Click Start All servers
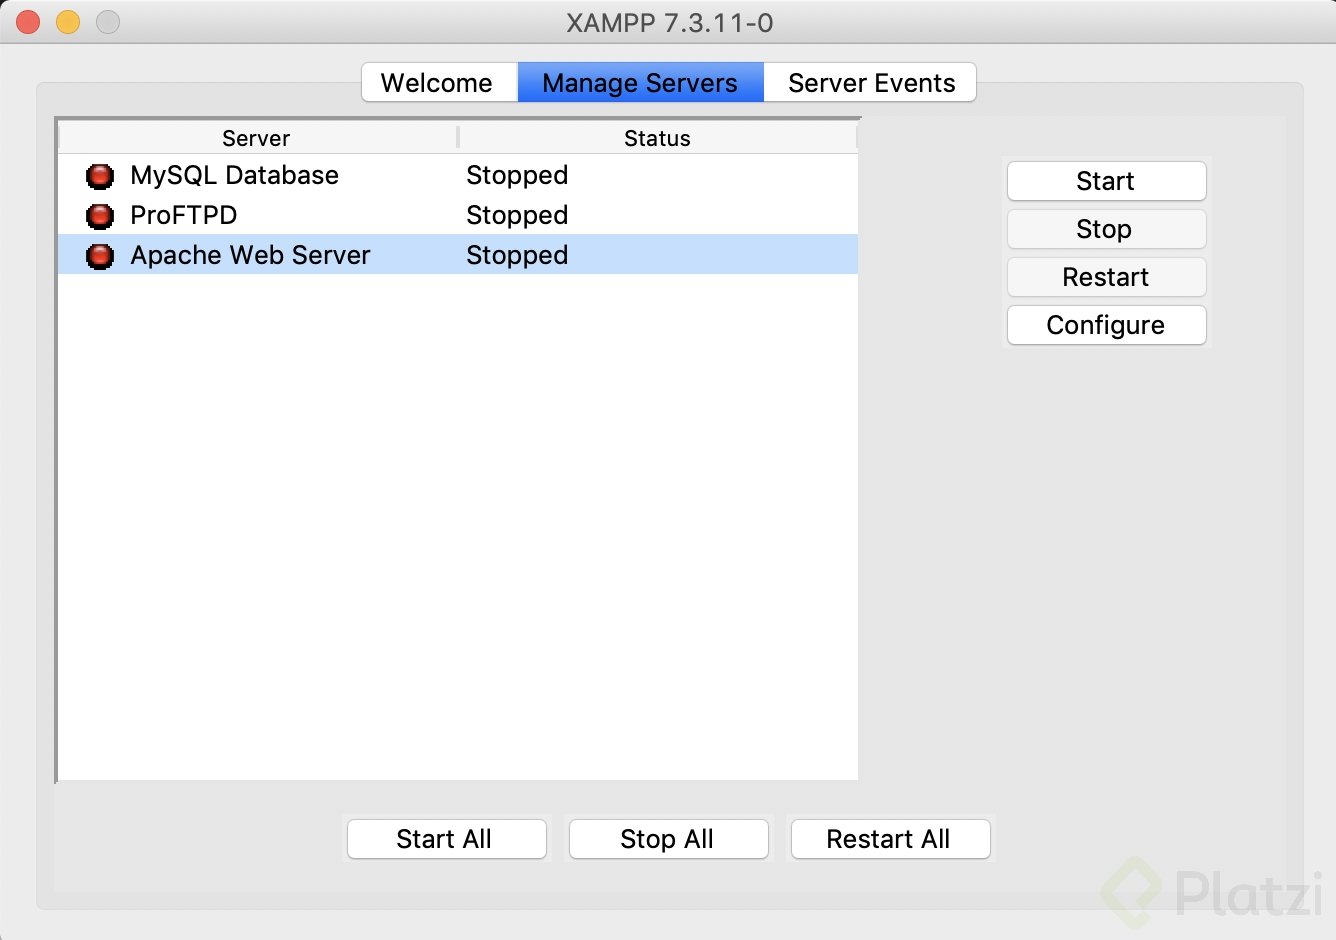This screenshot has width=1336, height=940. pyautogui.click(x=446, y=839)
